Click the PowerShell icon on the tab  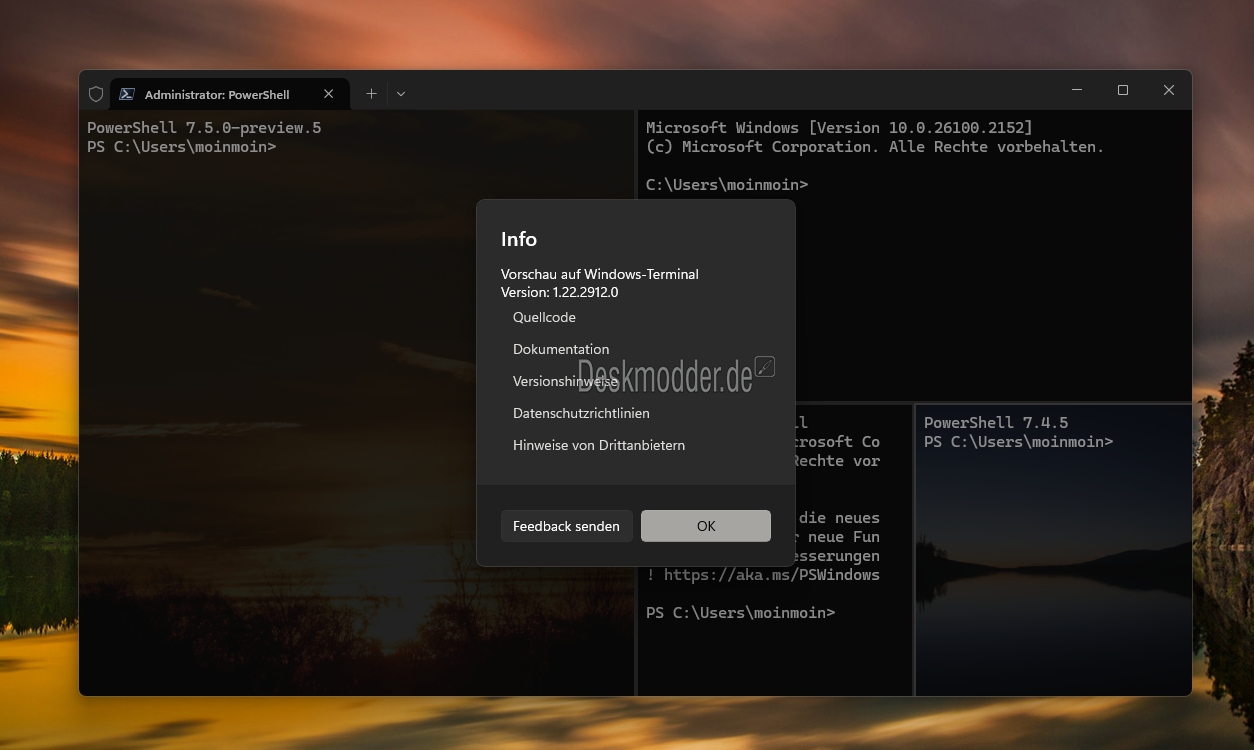pos(127,94)
